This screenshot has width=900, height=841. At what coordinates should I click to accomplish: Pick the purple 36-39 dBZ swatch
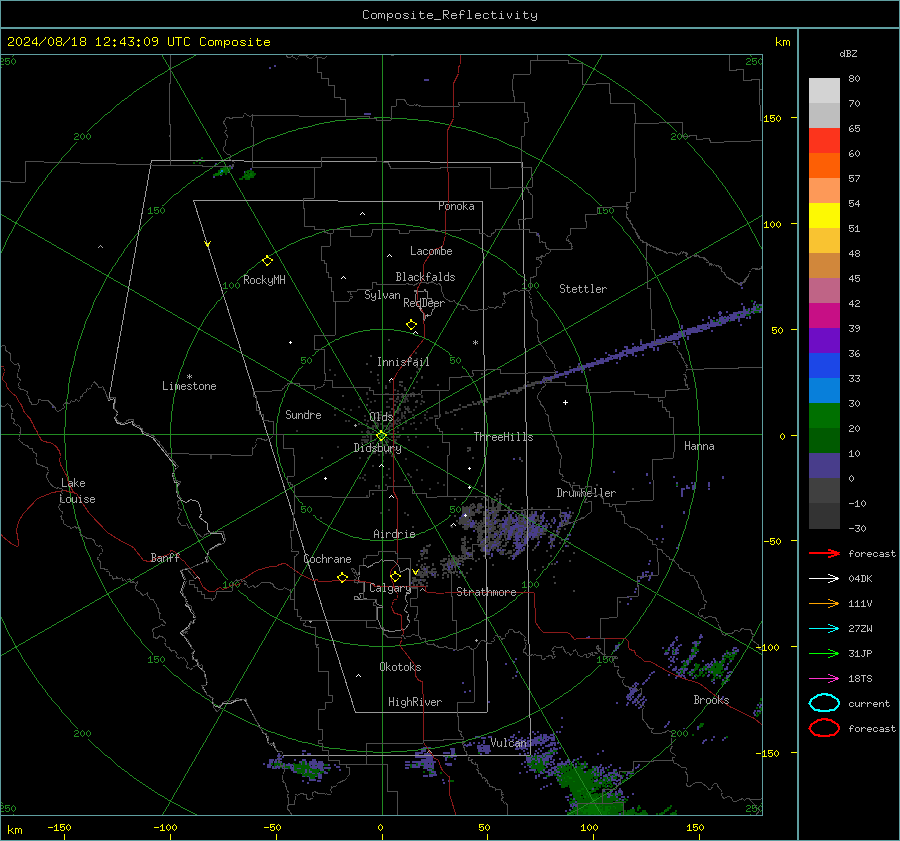pos(824,340)
